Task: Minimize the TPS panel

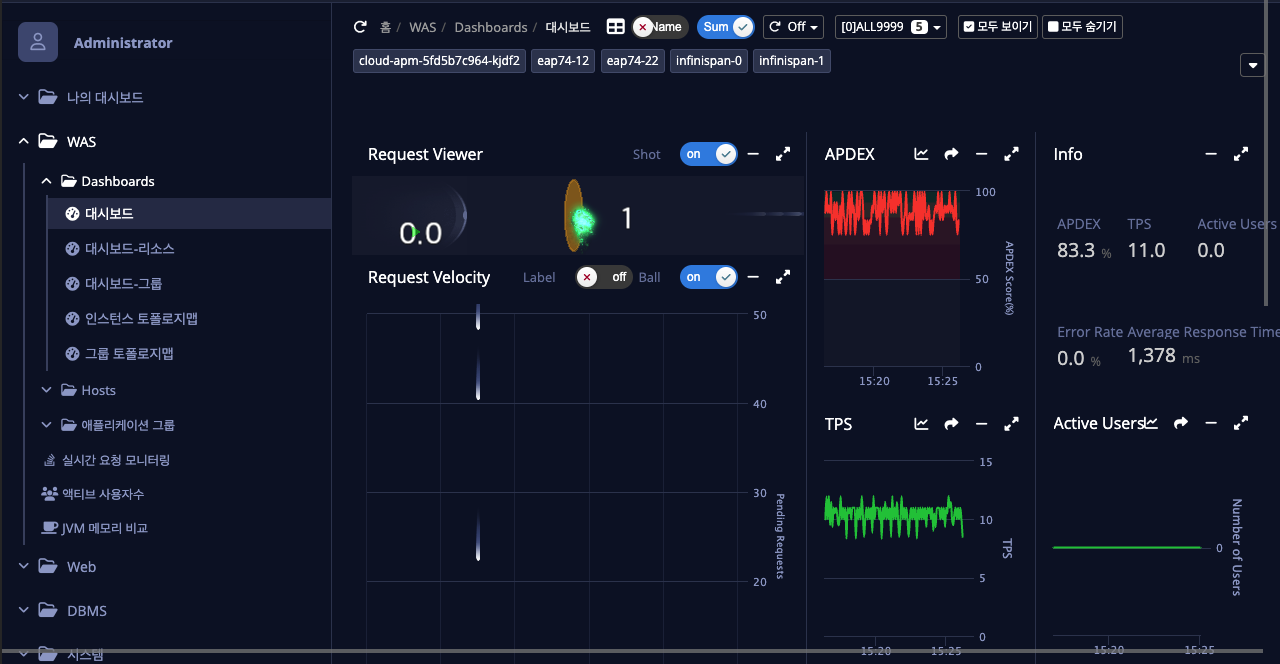Action: point(981,424)
